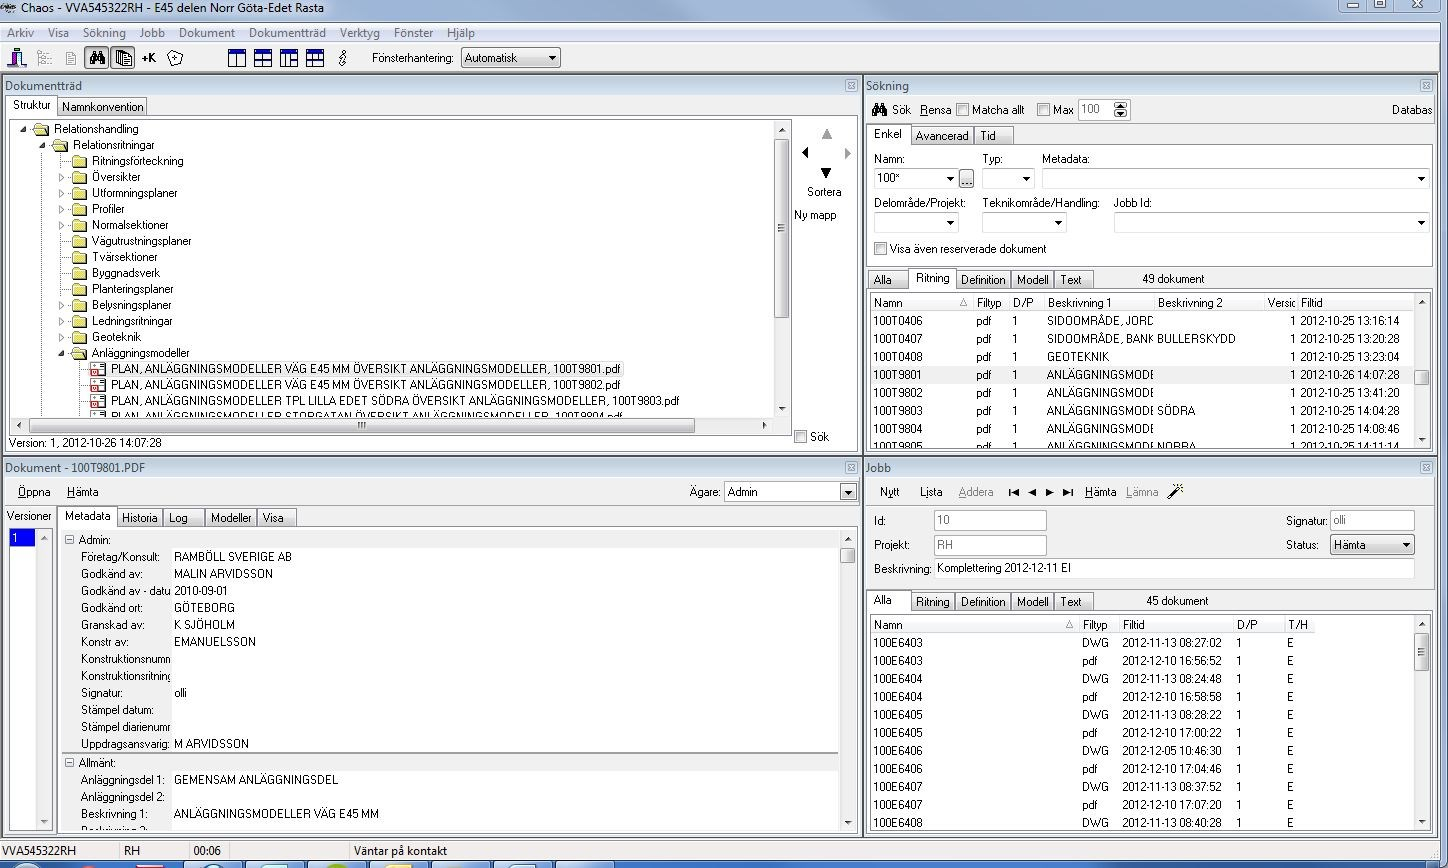Click Lista in the Jobb panel
Viewport: 1448px width, 868px height.
pos(931,492)
